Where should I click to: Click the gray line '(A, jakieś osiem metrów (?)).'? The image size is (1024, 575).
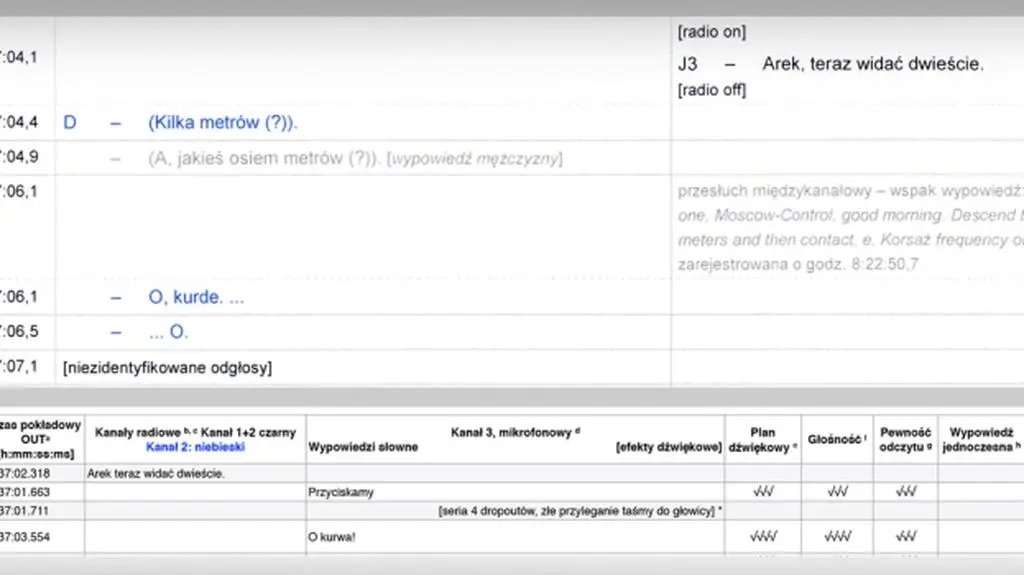click(264, 158)
